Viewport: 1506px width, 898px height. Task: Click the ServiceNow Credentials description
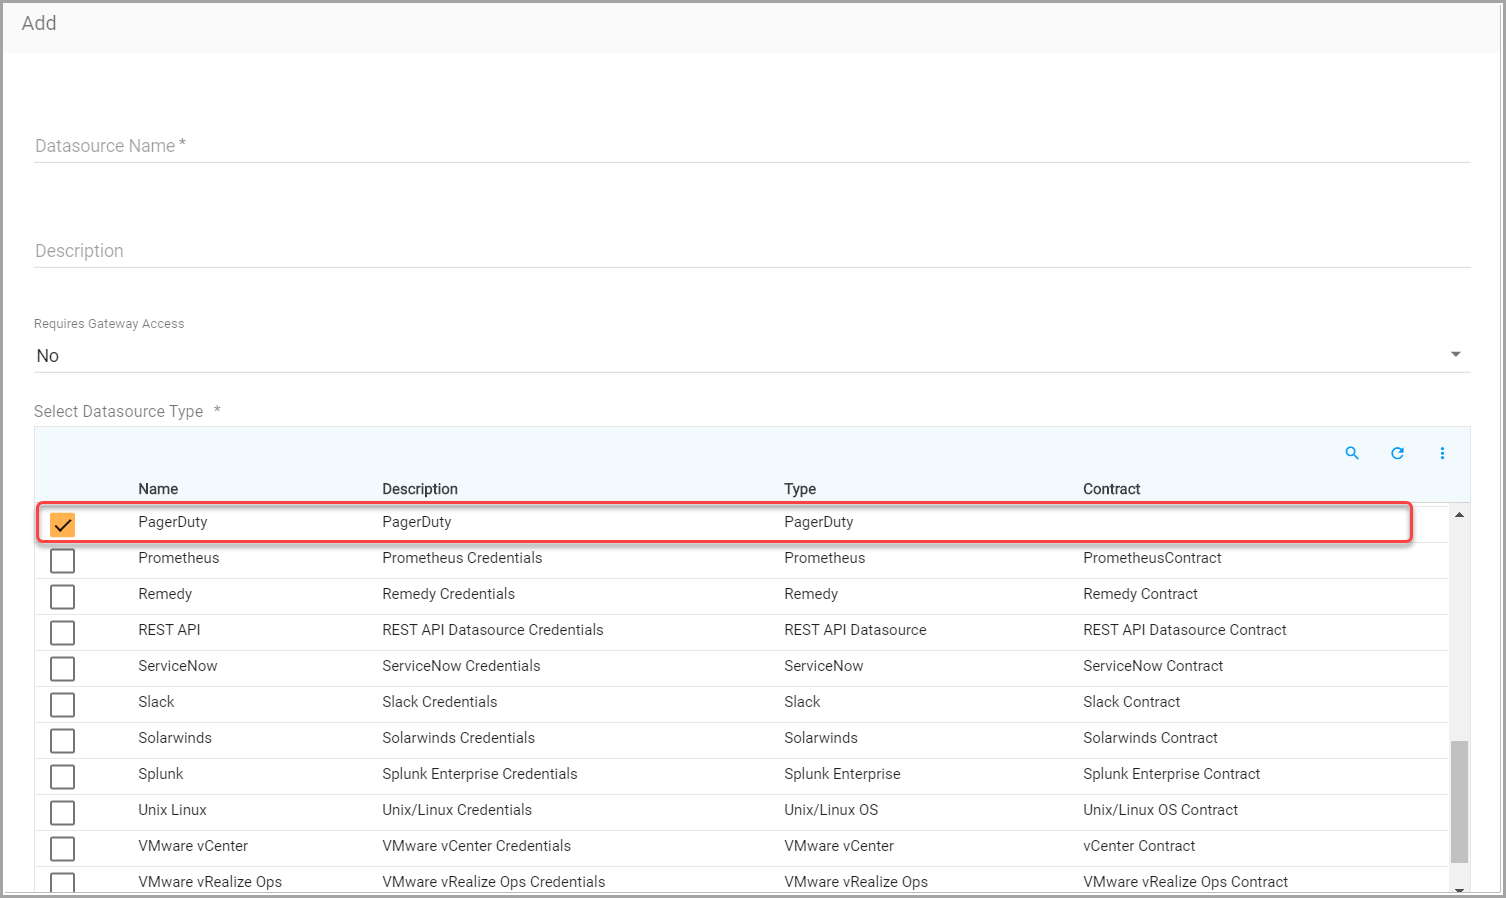(x=461, y=666)
